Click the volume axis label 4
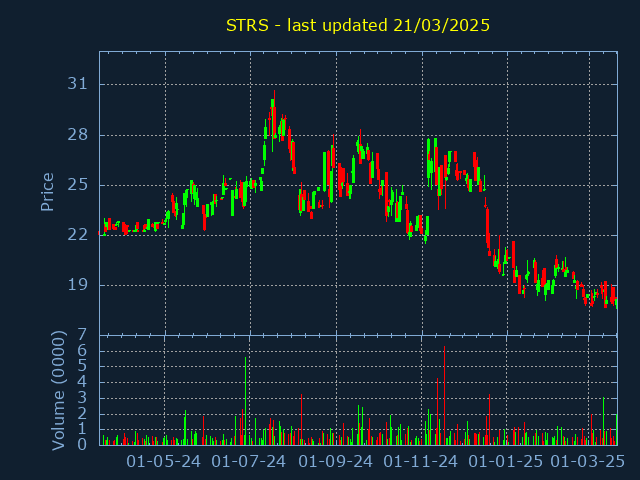Viewport: 640px width, 480px height. pos(82,382)
